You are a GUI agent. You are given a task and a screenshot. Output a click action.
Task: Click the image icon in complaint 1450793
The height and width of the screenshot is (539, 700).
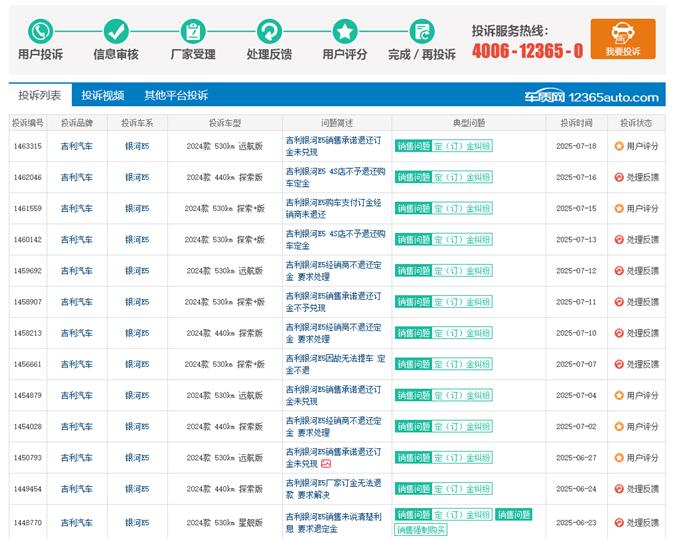[326, 464]
